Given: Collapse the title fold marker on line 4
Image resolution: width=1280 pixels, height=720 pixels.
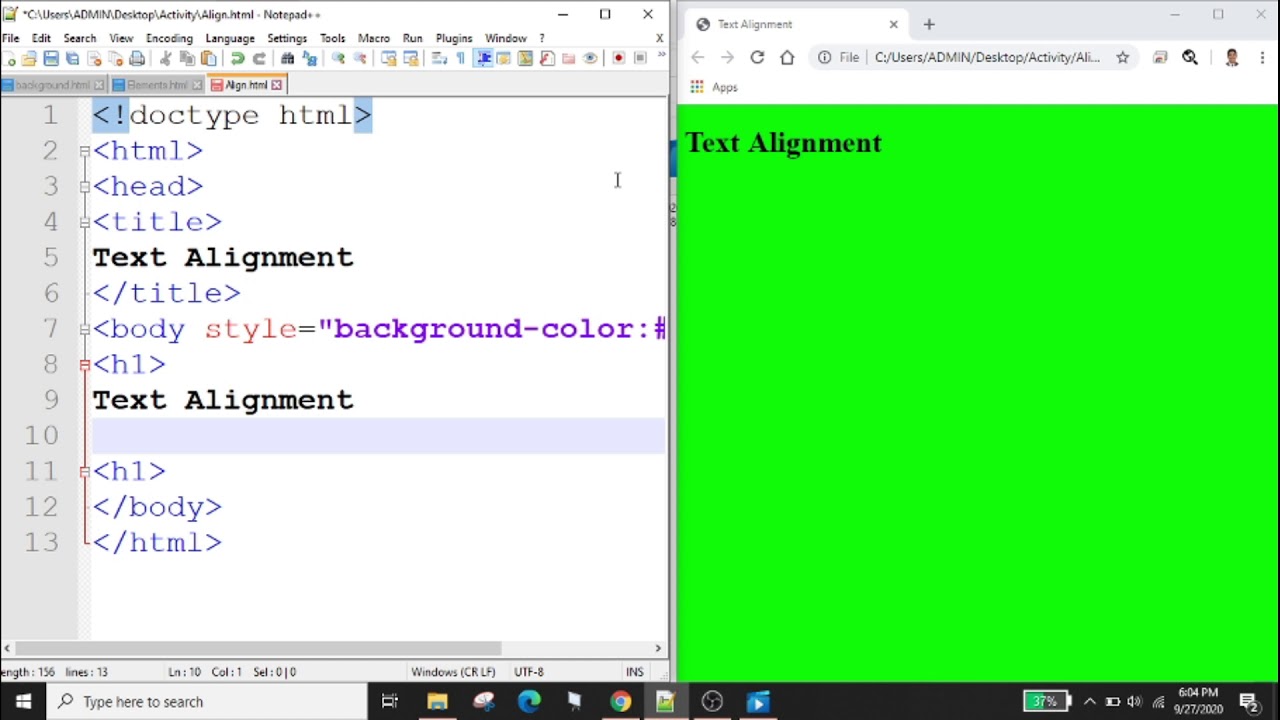Looking at the screenshot, I should [84, 222].
